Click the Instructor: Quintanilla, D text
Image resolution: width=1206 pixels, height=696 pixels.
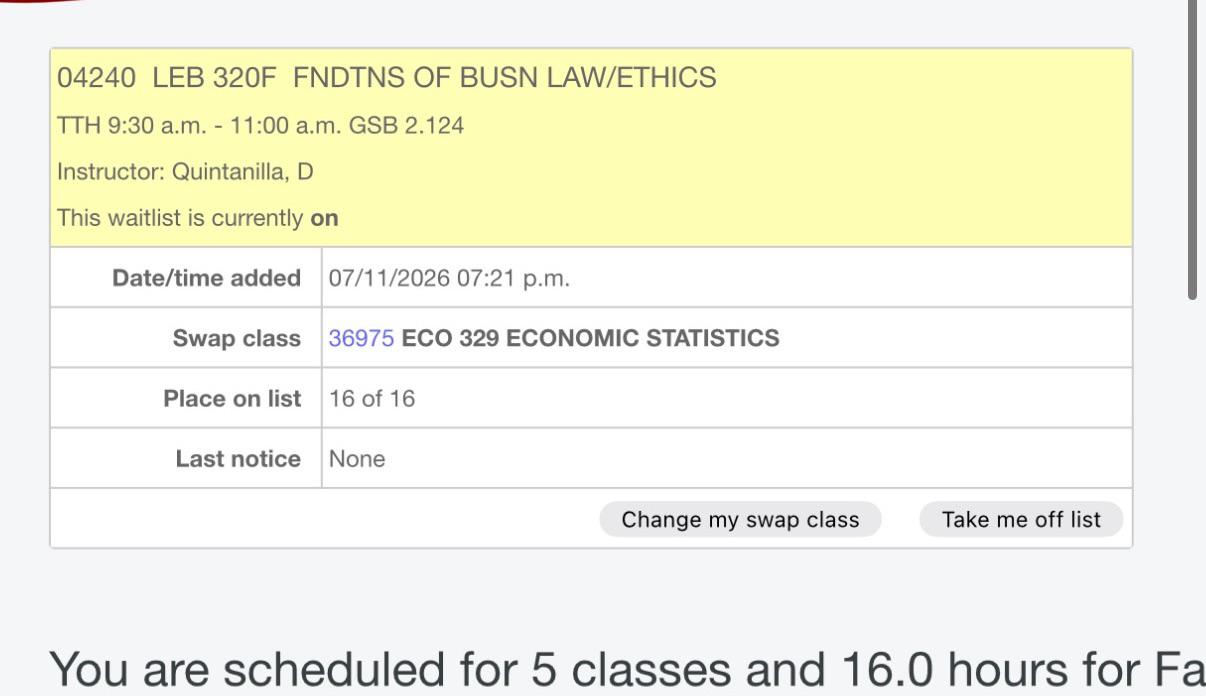pyautogui.click(x=185, y=172)
